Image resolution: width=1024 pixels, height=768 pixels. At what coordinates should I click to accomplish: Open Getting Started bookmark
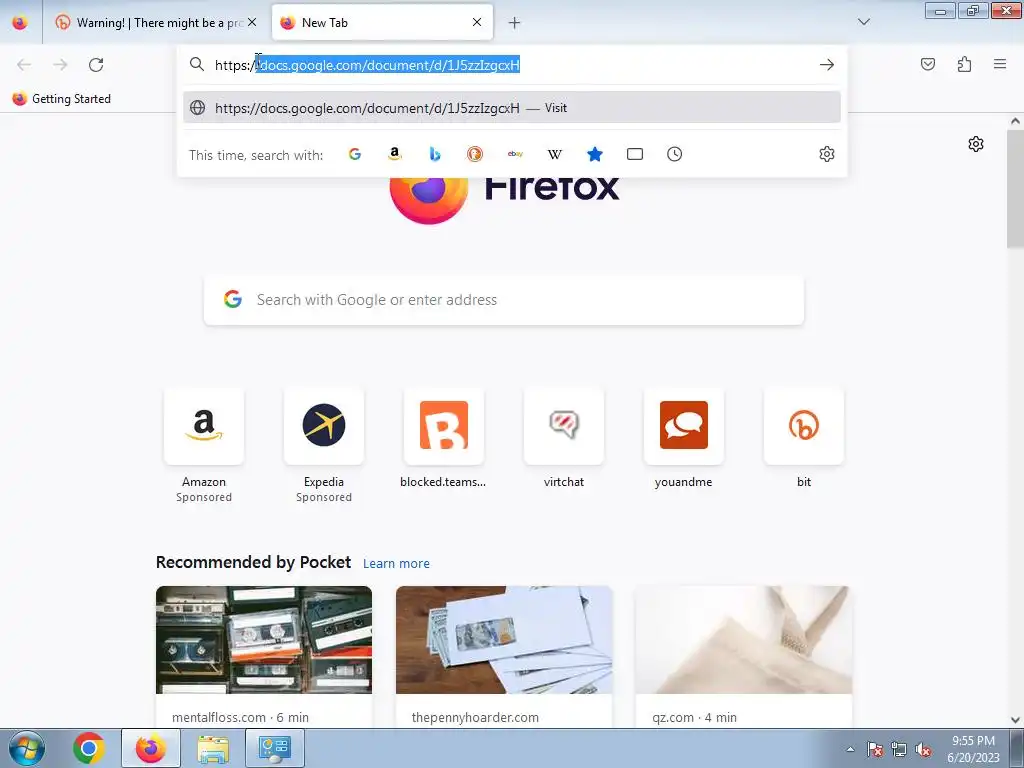pyautogui.click(x=62, y=99)
